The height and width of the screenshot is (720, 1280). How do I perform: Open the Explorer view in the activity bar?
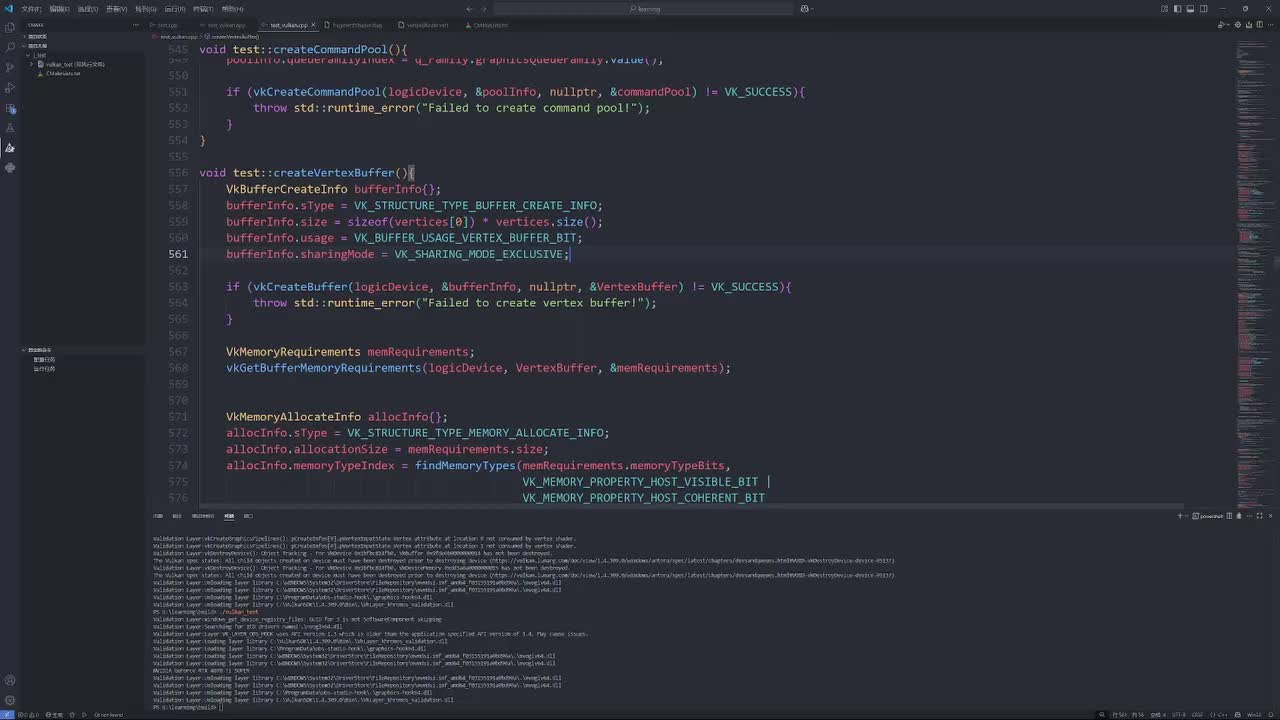coord(10,26)
